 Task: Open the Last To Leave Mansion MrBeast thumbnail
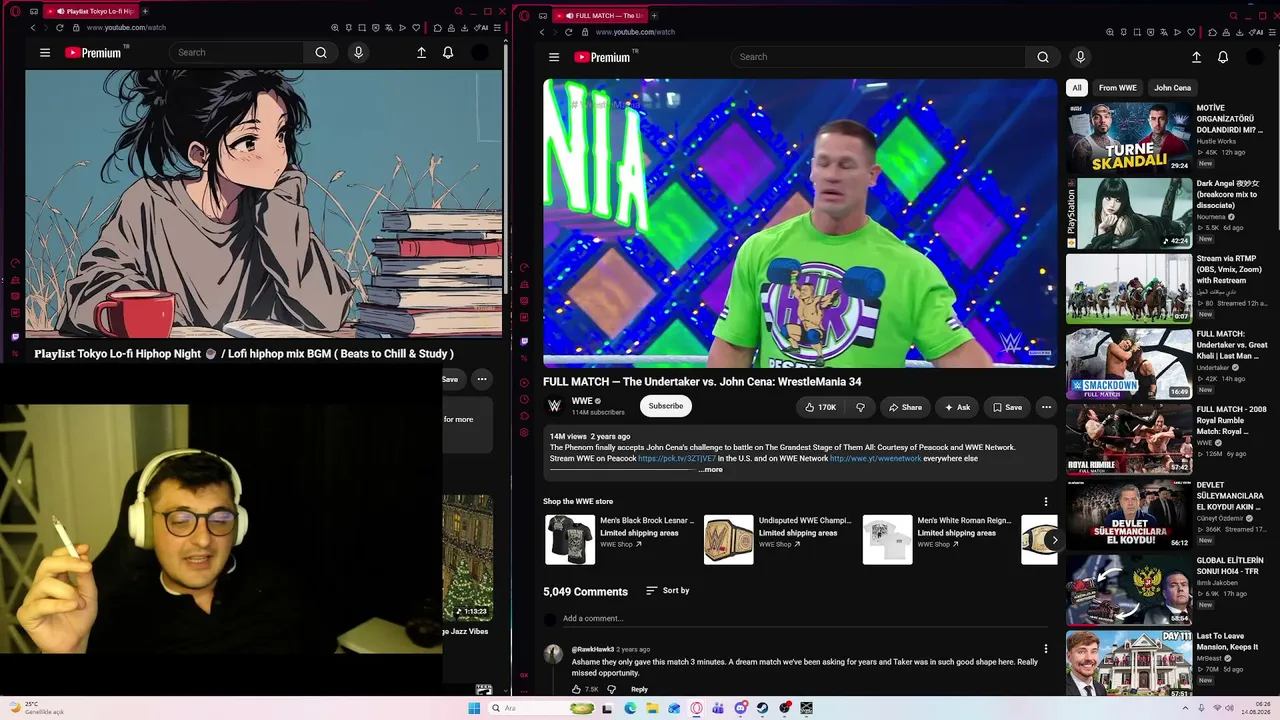coord(1129,664)
